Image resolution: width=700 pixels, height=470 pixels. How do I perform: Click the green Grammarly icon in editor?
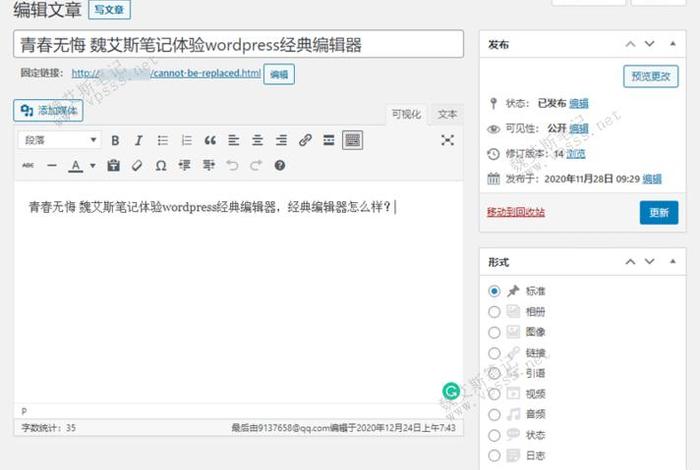[x=451, y=391]
